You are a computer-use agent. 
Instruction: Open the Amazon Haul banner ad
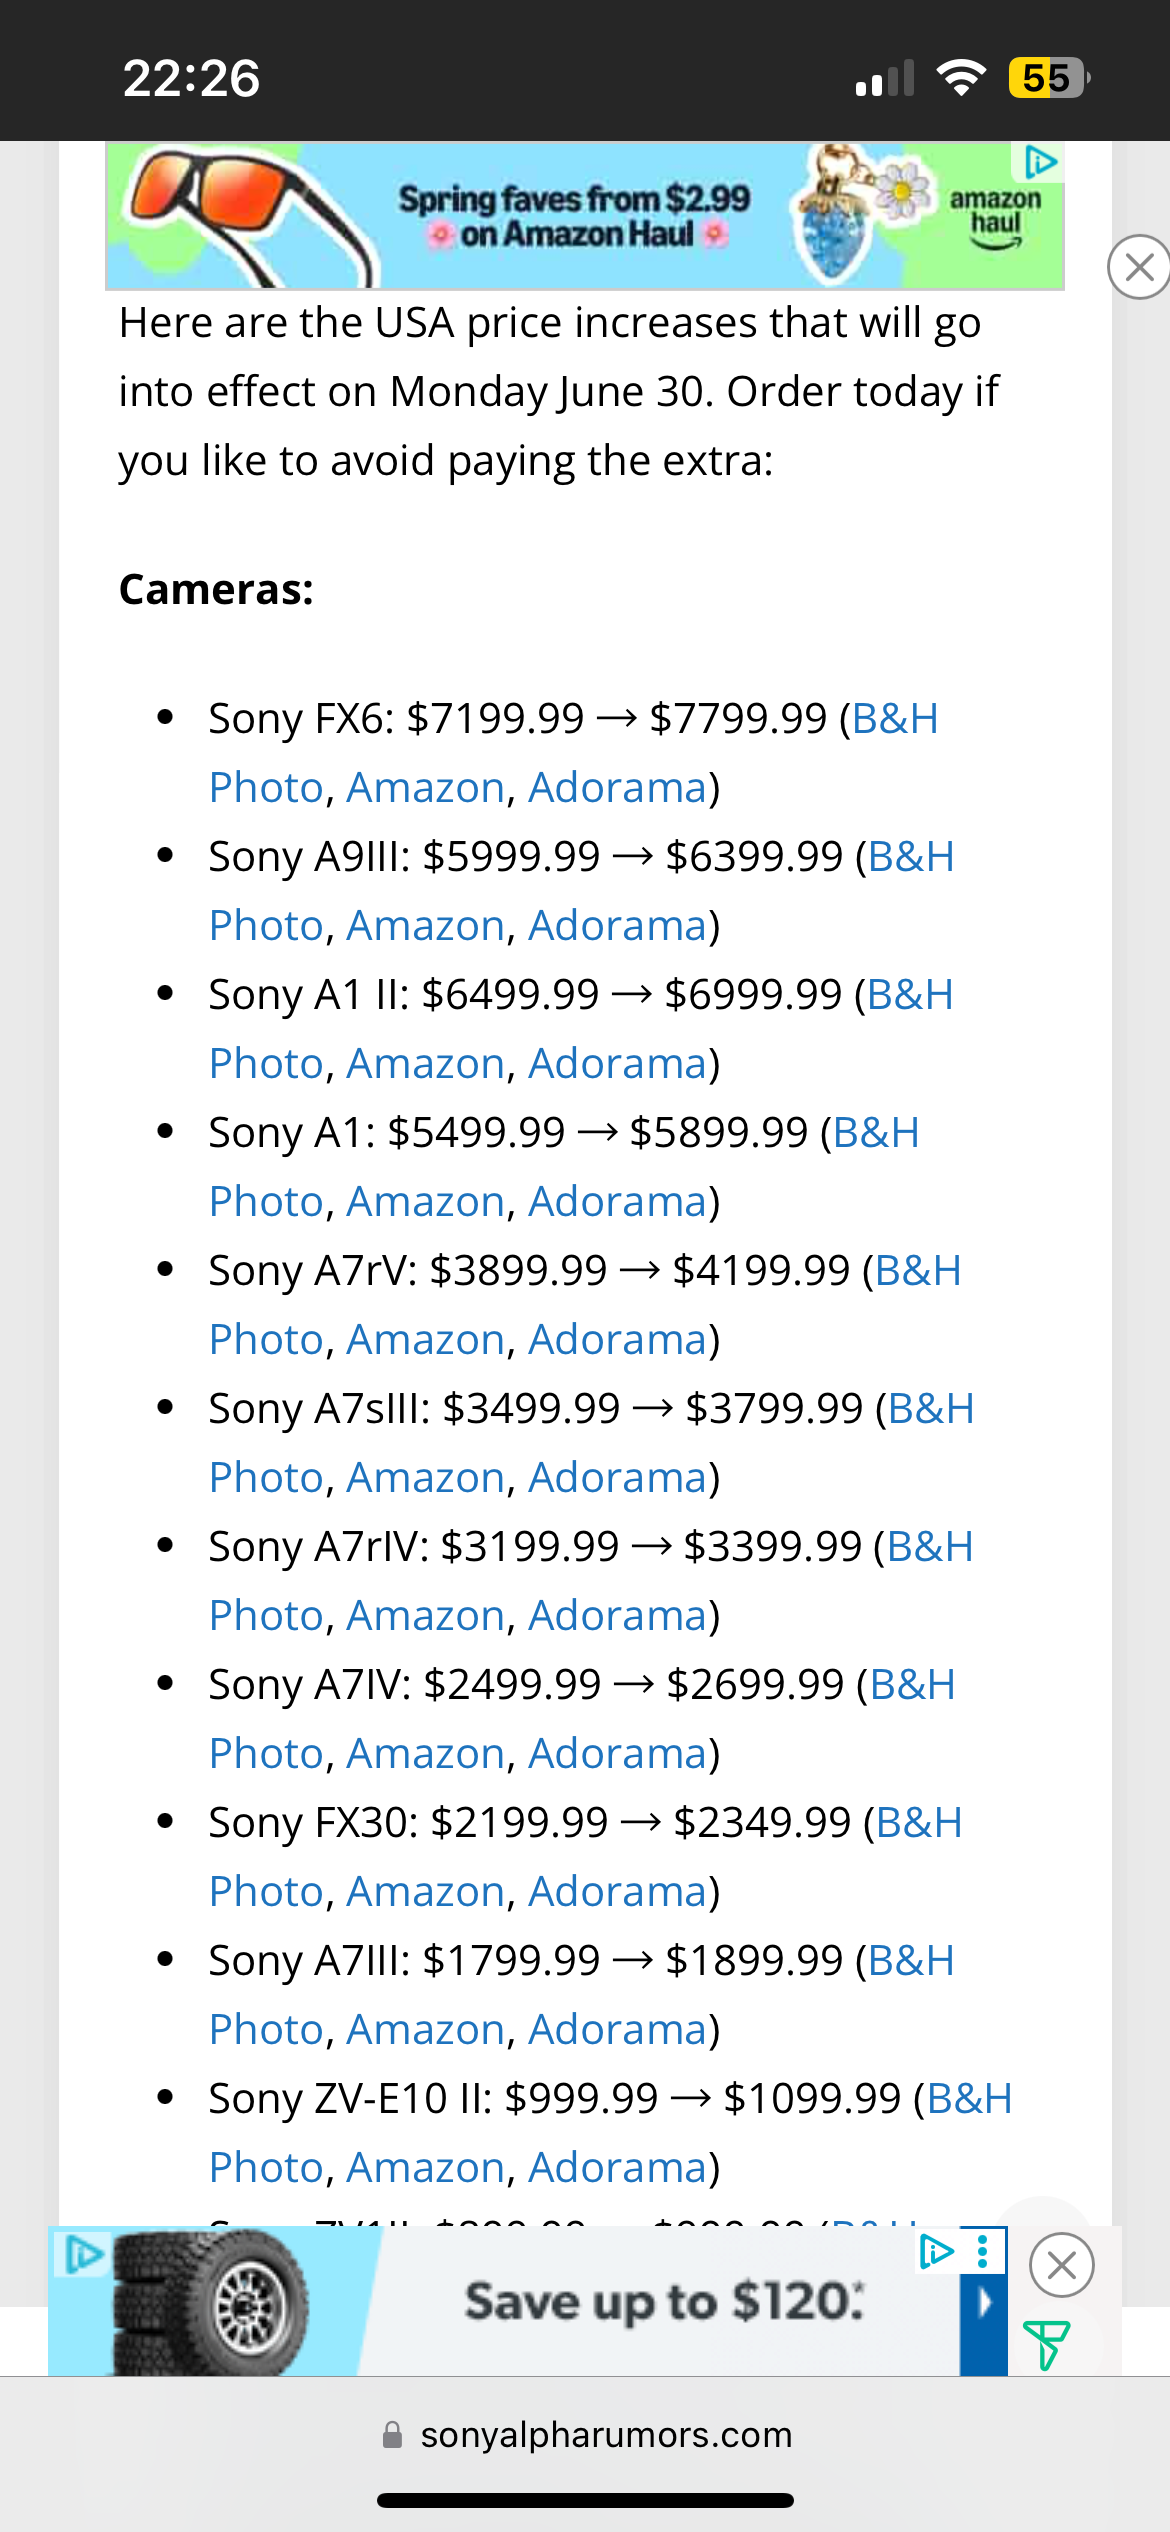584,215
